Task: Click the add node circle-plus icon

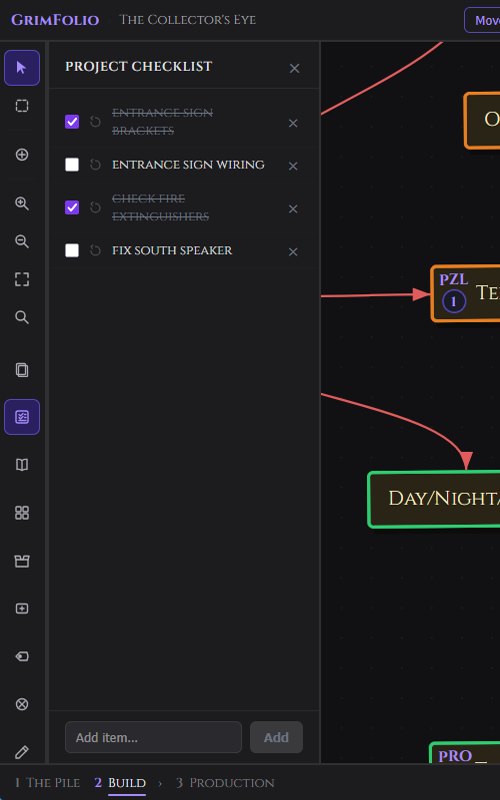Action: 22,155
